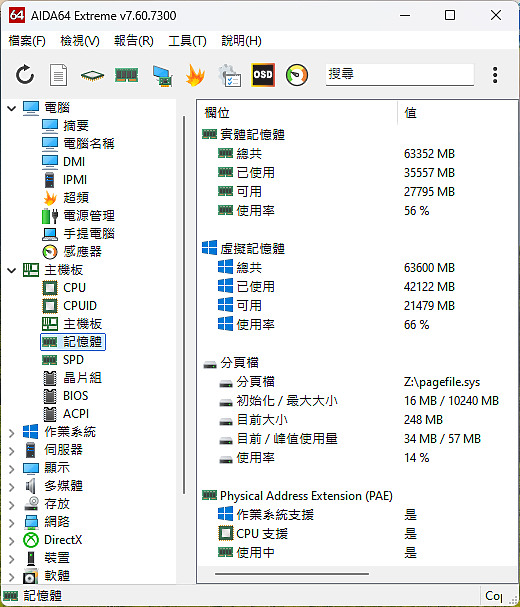Open the memory benchmark RAM icon in toolbar

[x=127, y=75]
